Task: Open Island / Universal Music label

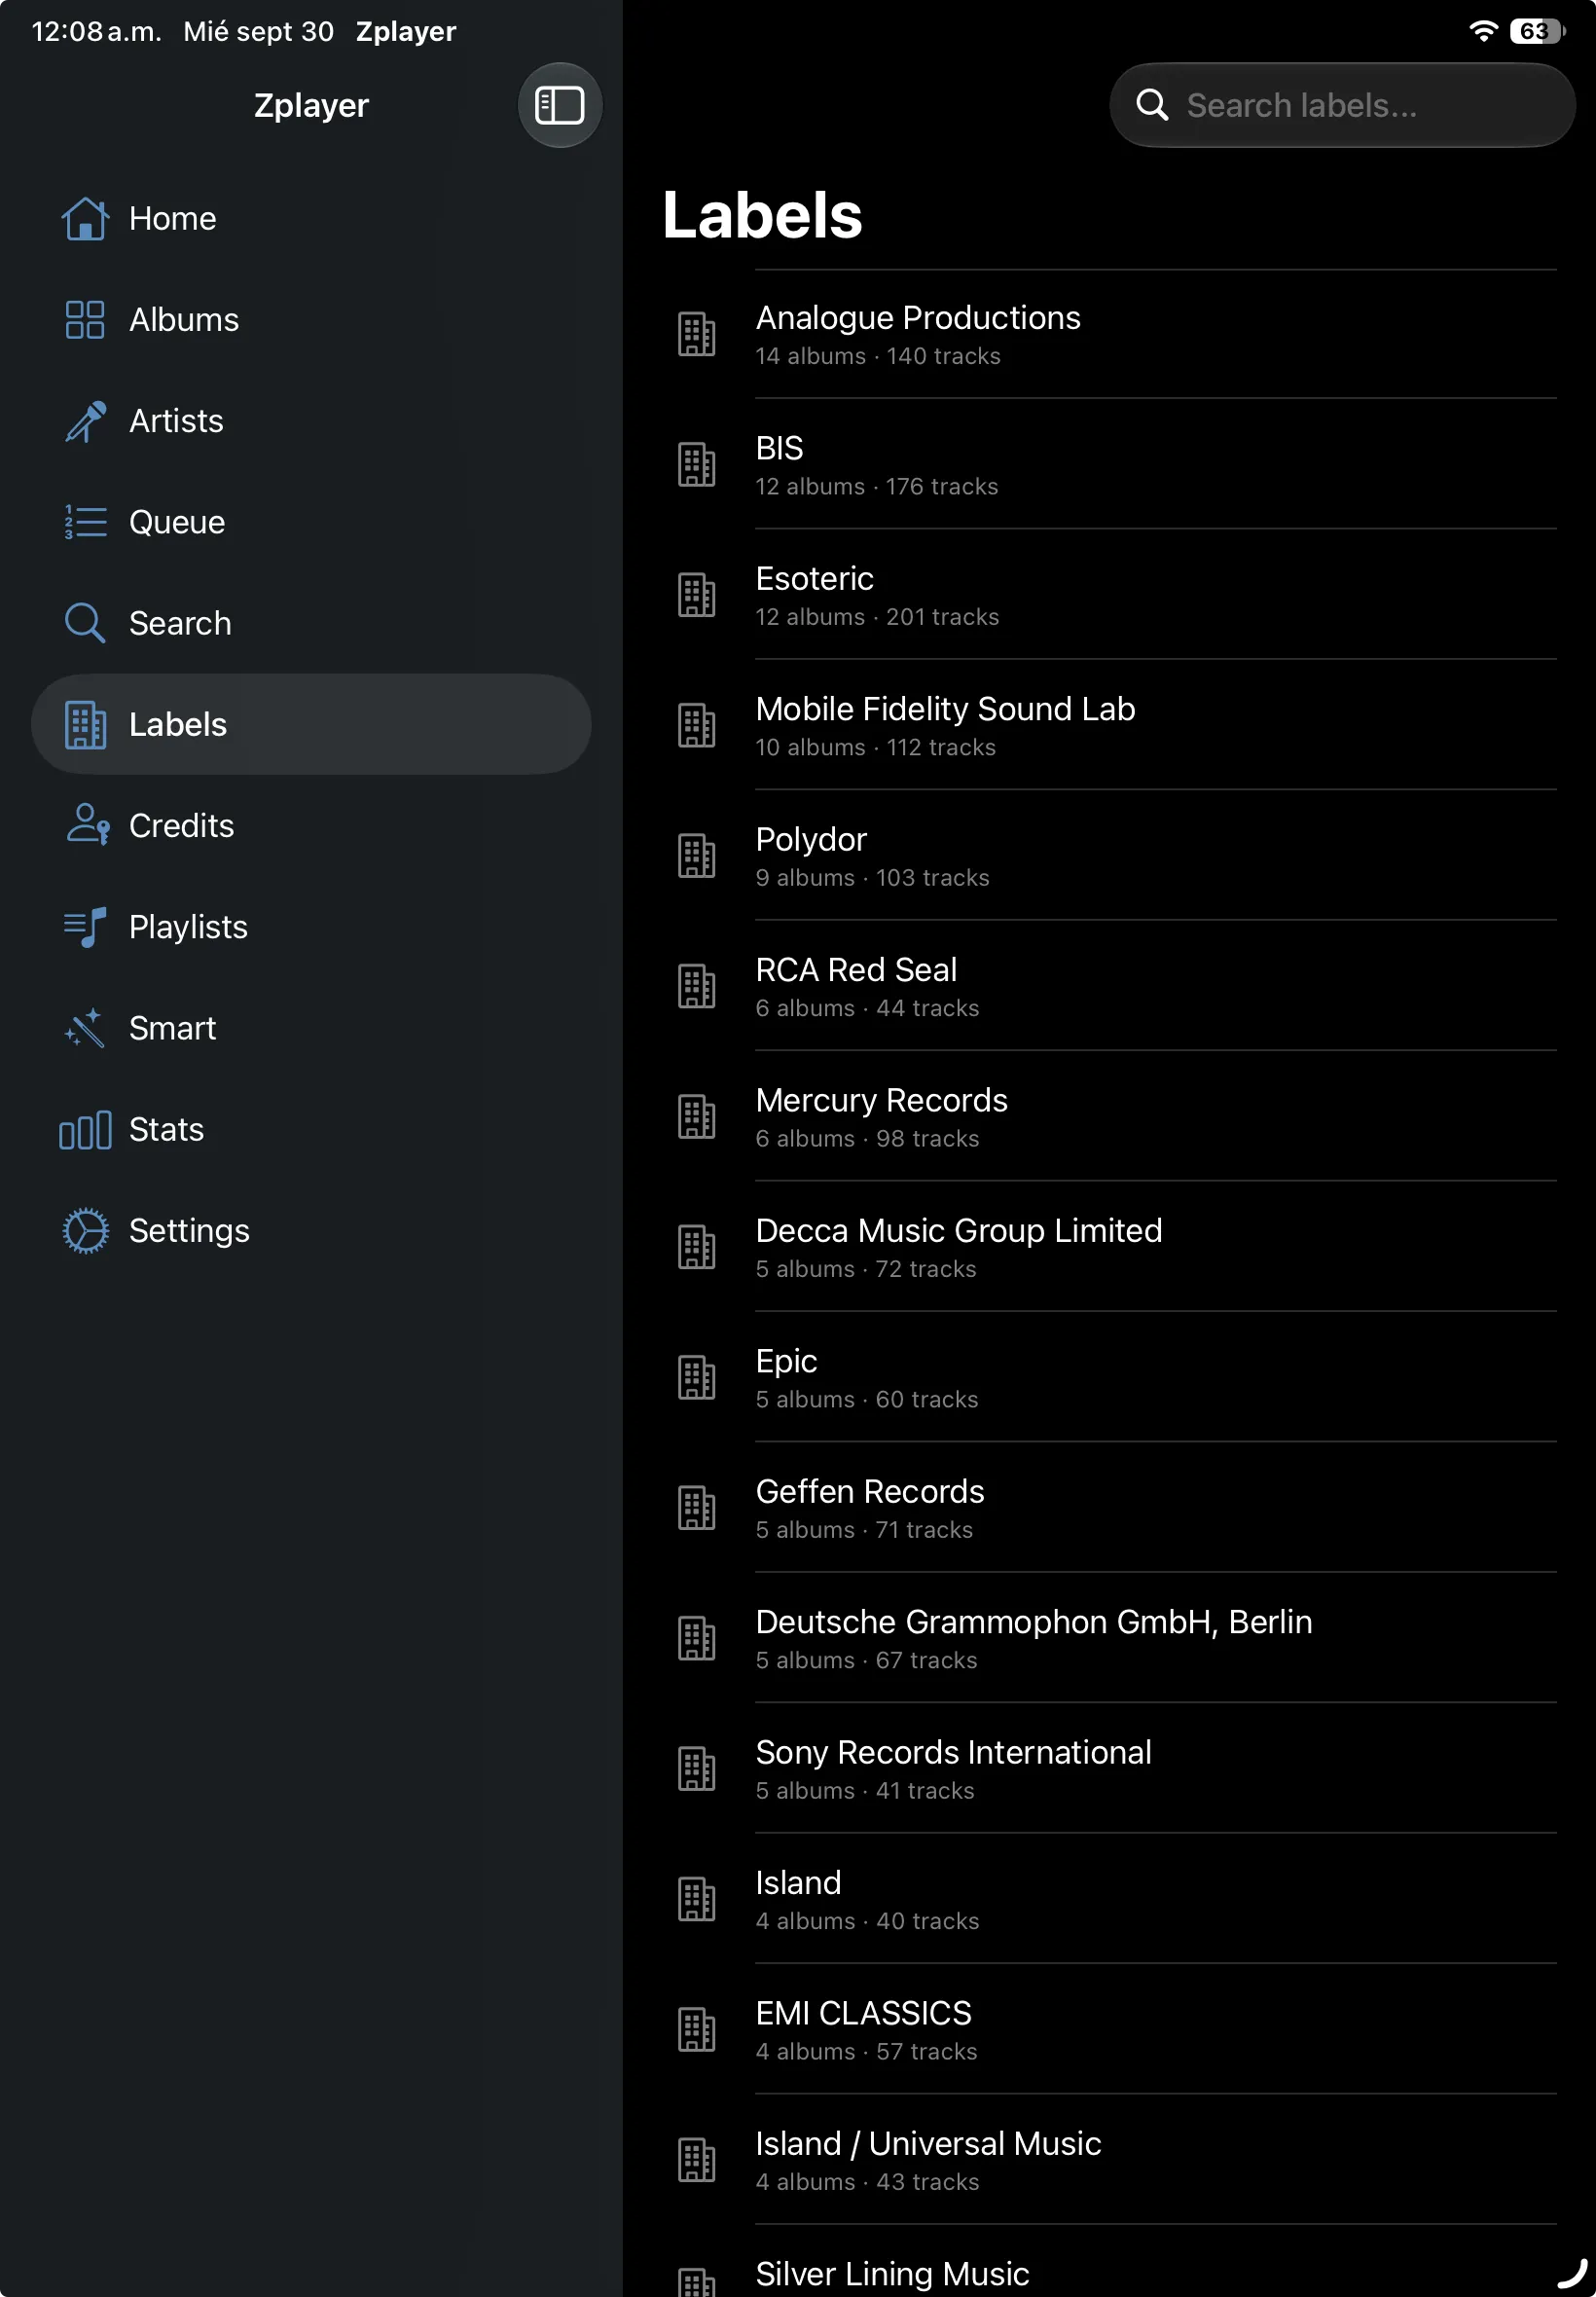Action: pos(1109,2159)
